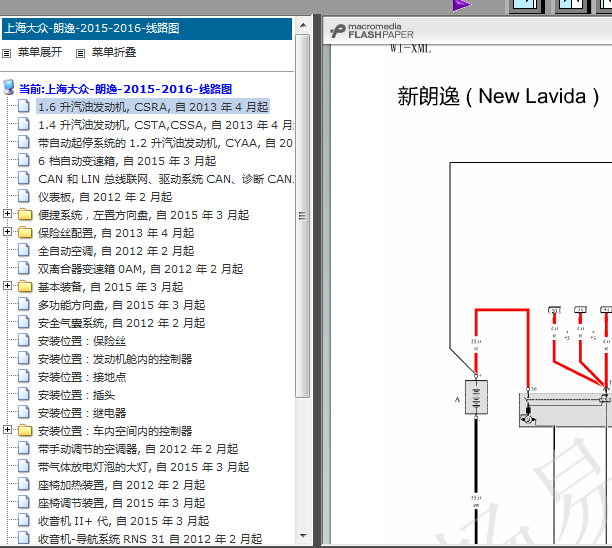Select 6 档自动变速箱, 自 2015 年 3 月起

click(x=127, y=161)
